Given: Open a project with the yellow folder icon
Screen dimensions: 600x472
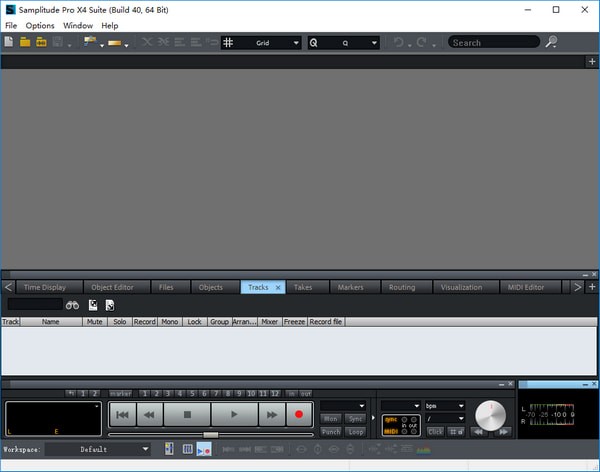Looking at the screenshot, I should [25, 42].
